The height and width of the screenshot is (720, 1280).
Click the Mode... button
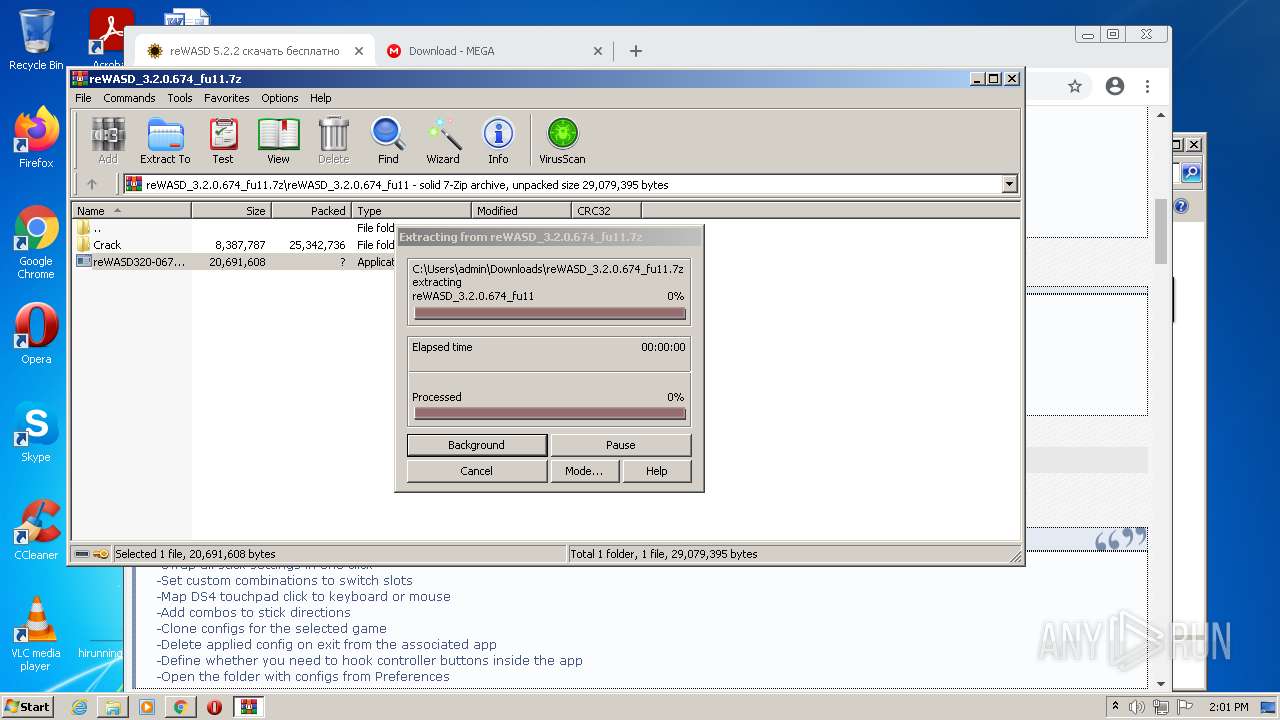[584, 471]
